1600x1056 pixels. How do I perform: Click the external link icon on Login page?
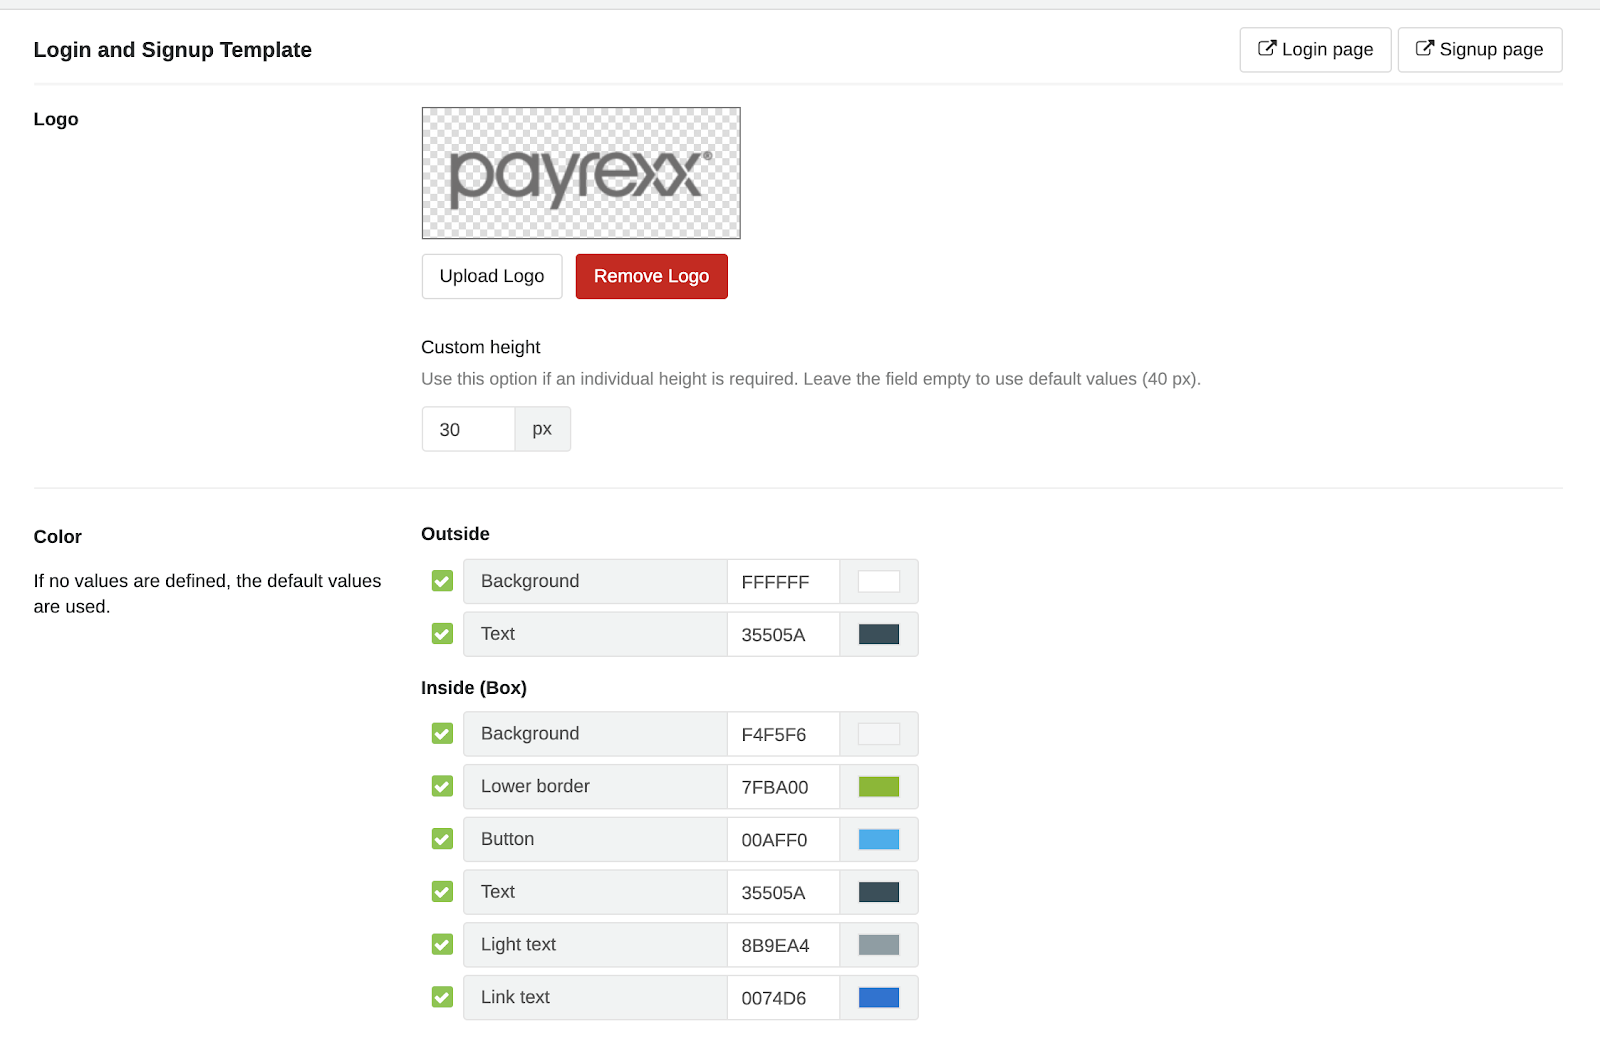coord(1267,48)
